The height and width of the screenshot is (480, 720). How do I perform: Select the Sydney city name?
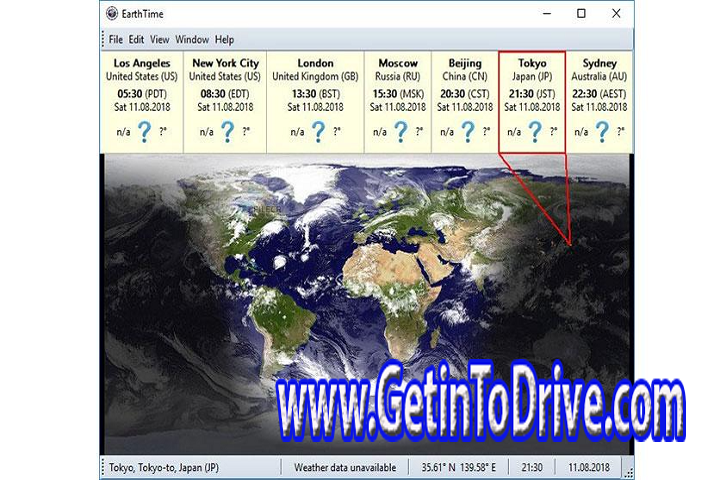599,63
